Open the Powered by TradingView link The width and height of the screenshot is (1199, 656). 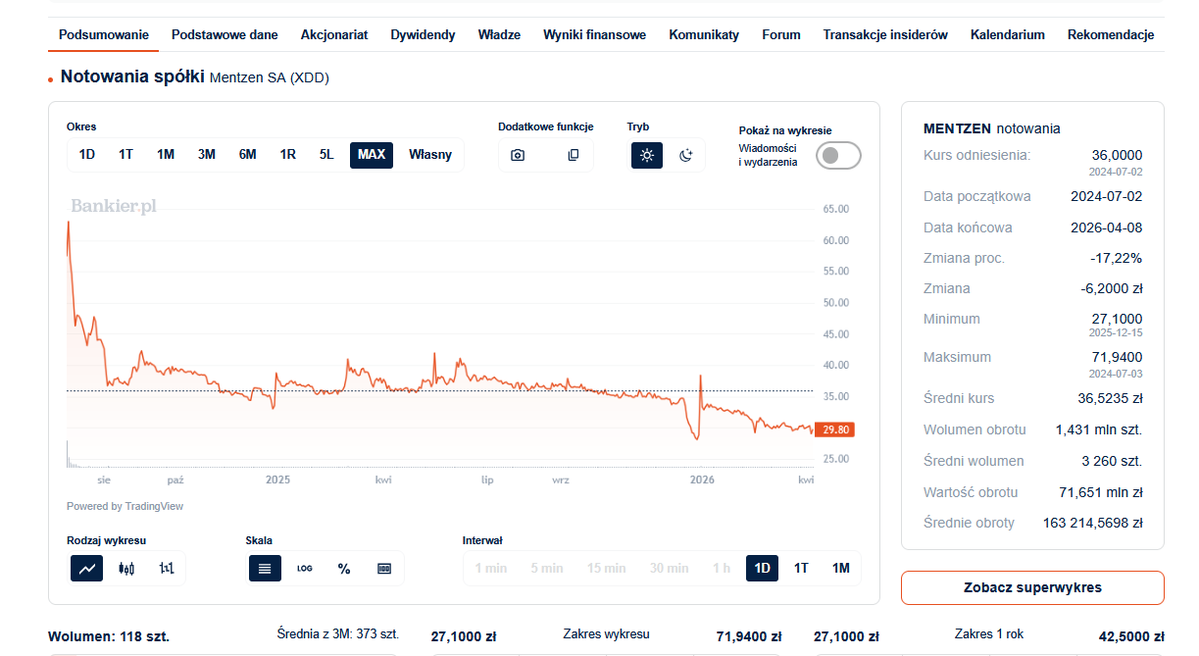pyautogui.click(x=125, y=506)
